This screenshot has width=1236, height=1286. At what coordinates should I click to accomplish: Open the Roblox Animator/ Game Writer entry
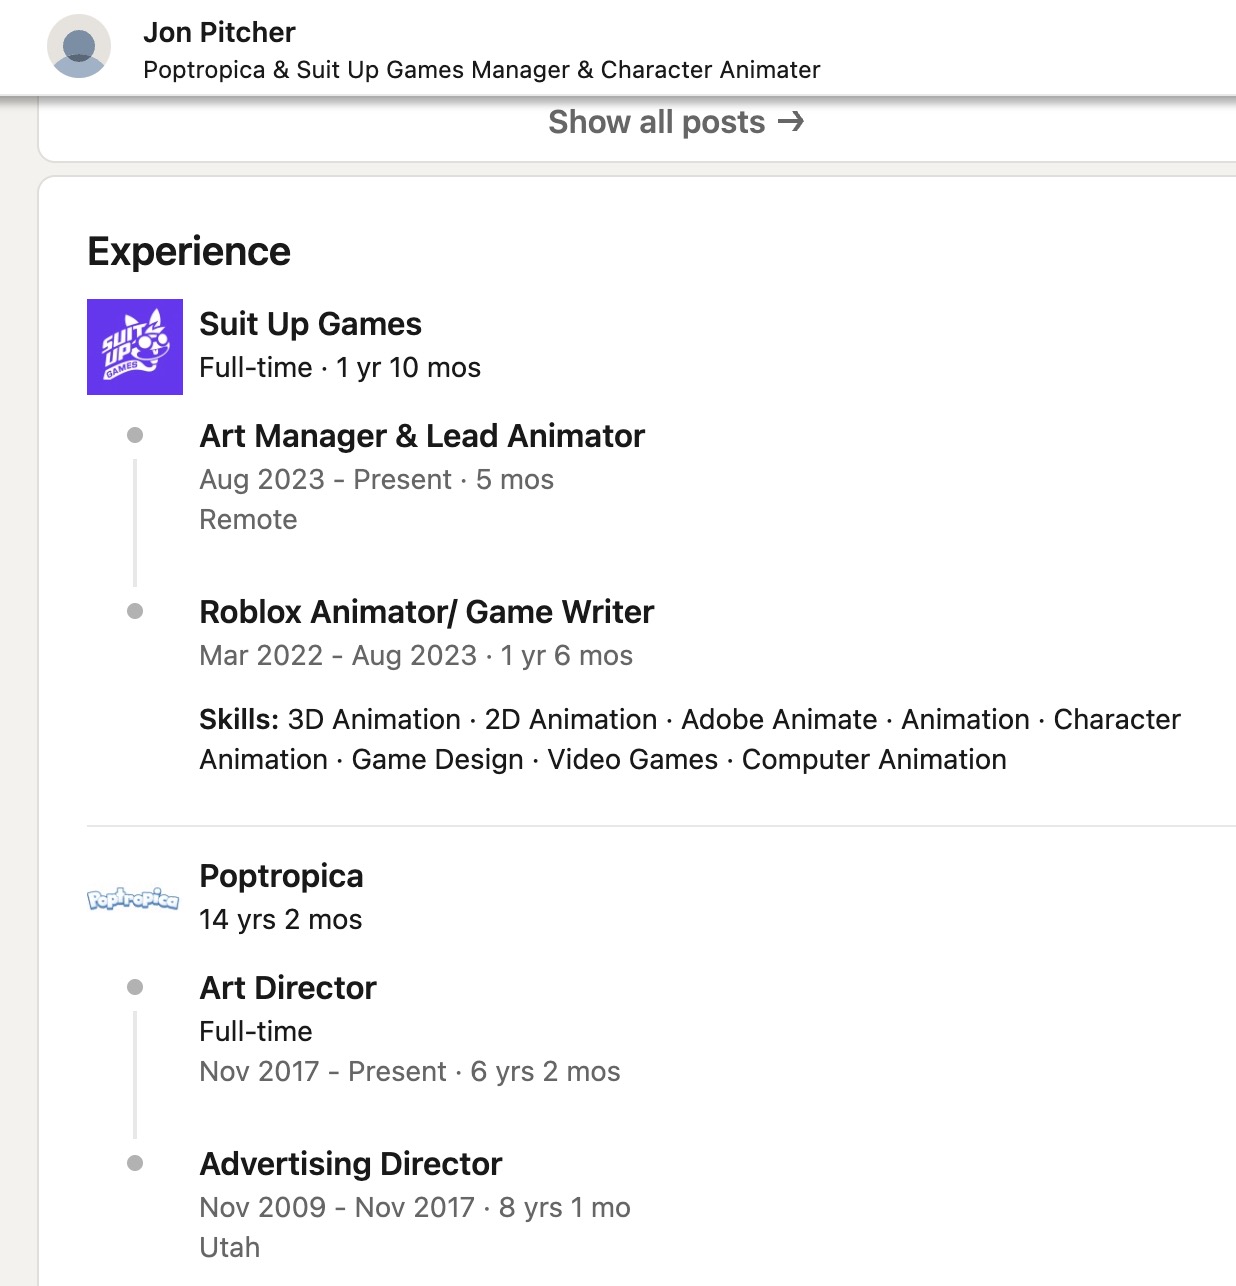426,611
